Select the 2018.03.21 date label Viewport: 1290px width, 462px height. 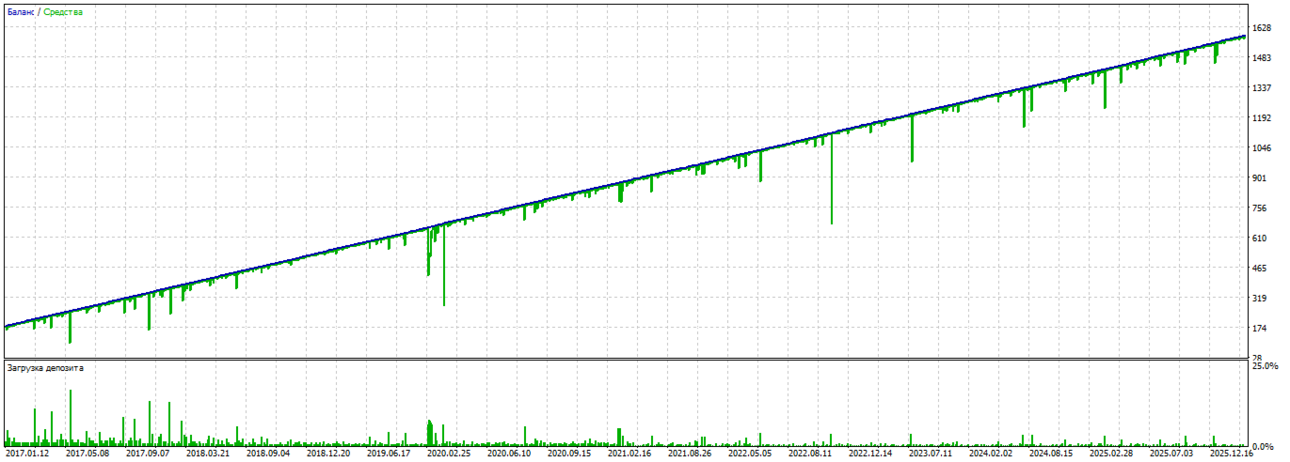(207, 453)
